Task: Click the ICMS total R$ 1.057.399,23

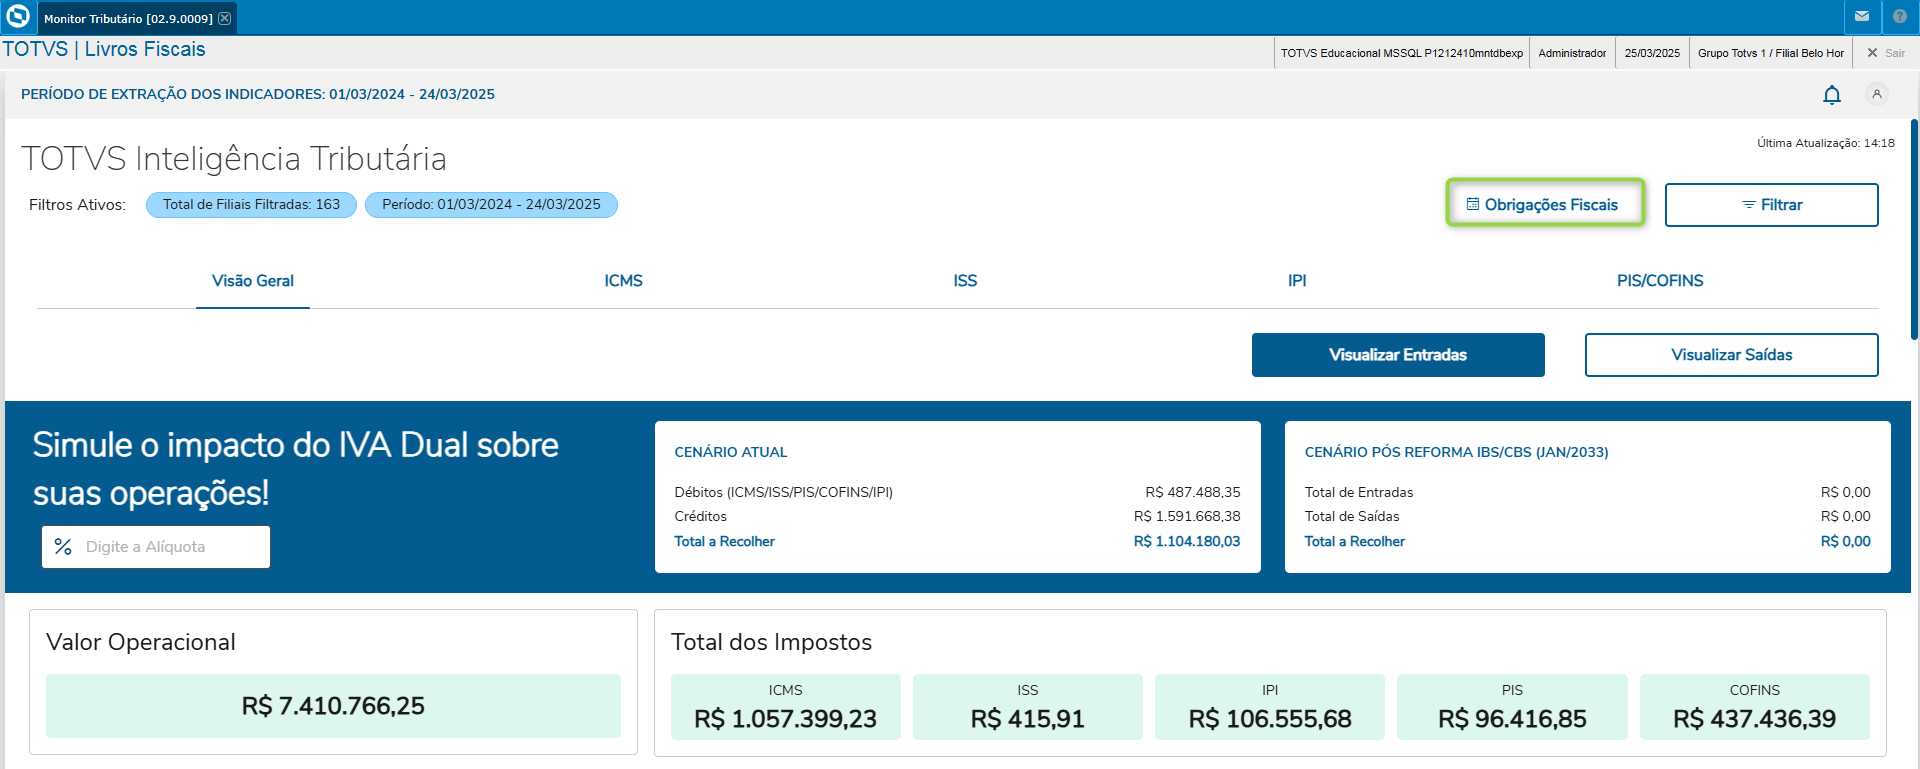Action: (x=785, y=719)
